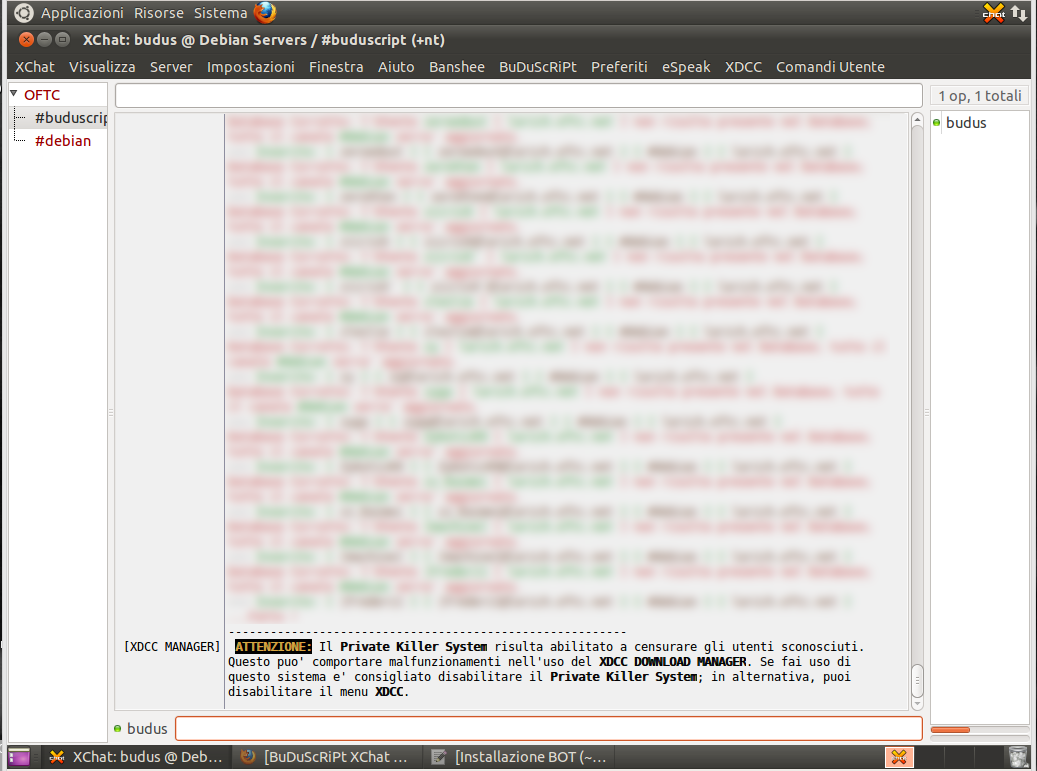Switch to the BuDuScRiPt XChat Firefox taskbar window
The height and width of the screenshot is (771, 1037).
(325, 756)
